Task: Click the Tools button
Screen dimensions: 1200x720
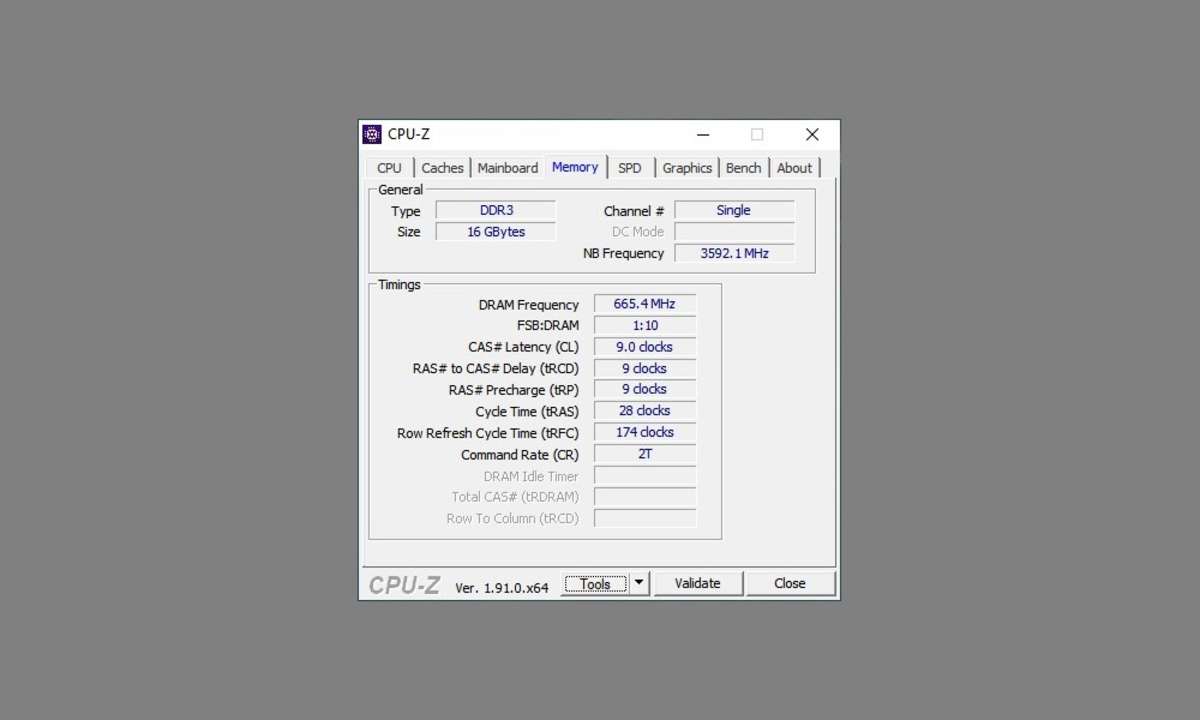Action: point(595,584)
